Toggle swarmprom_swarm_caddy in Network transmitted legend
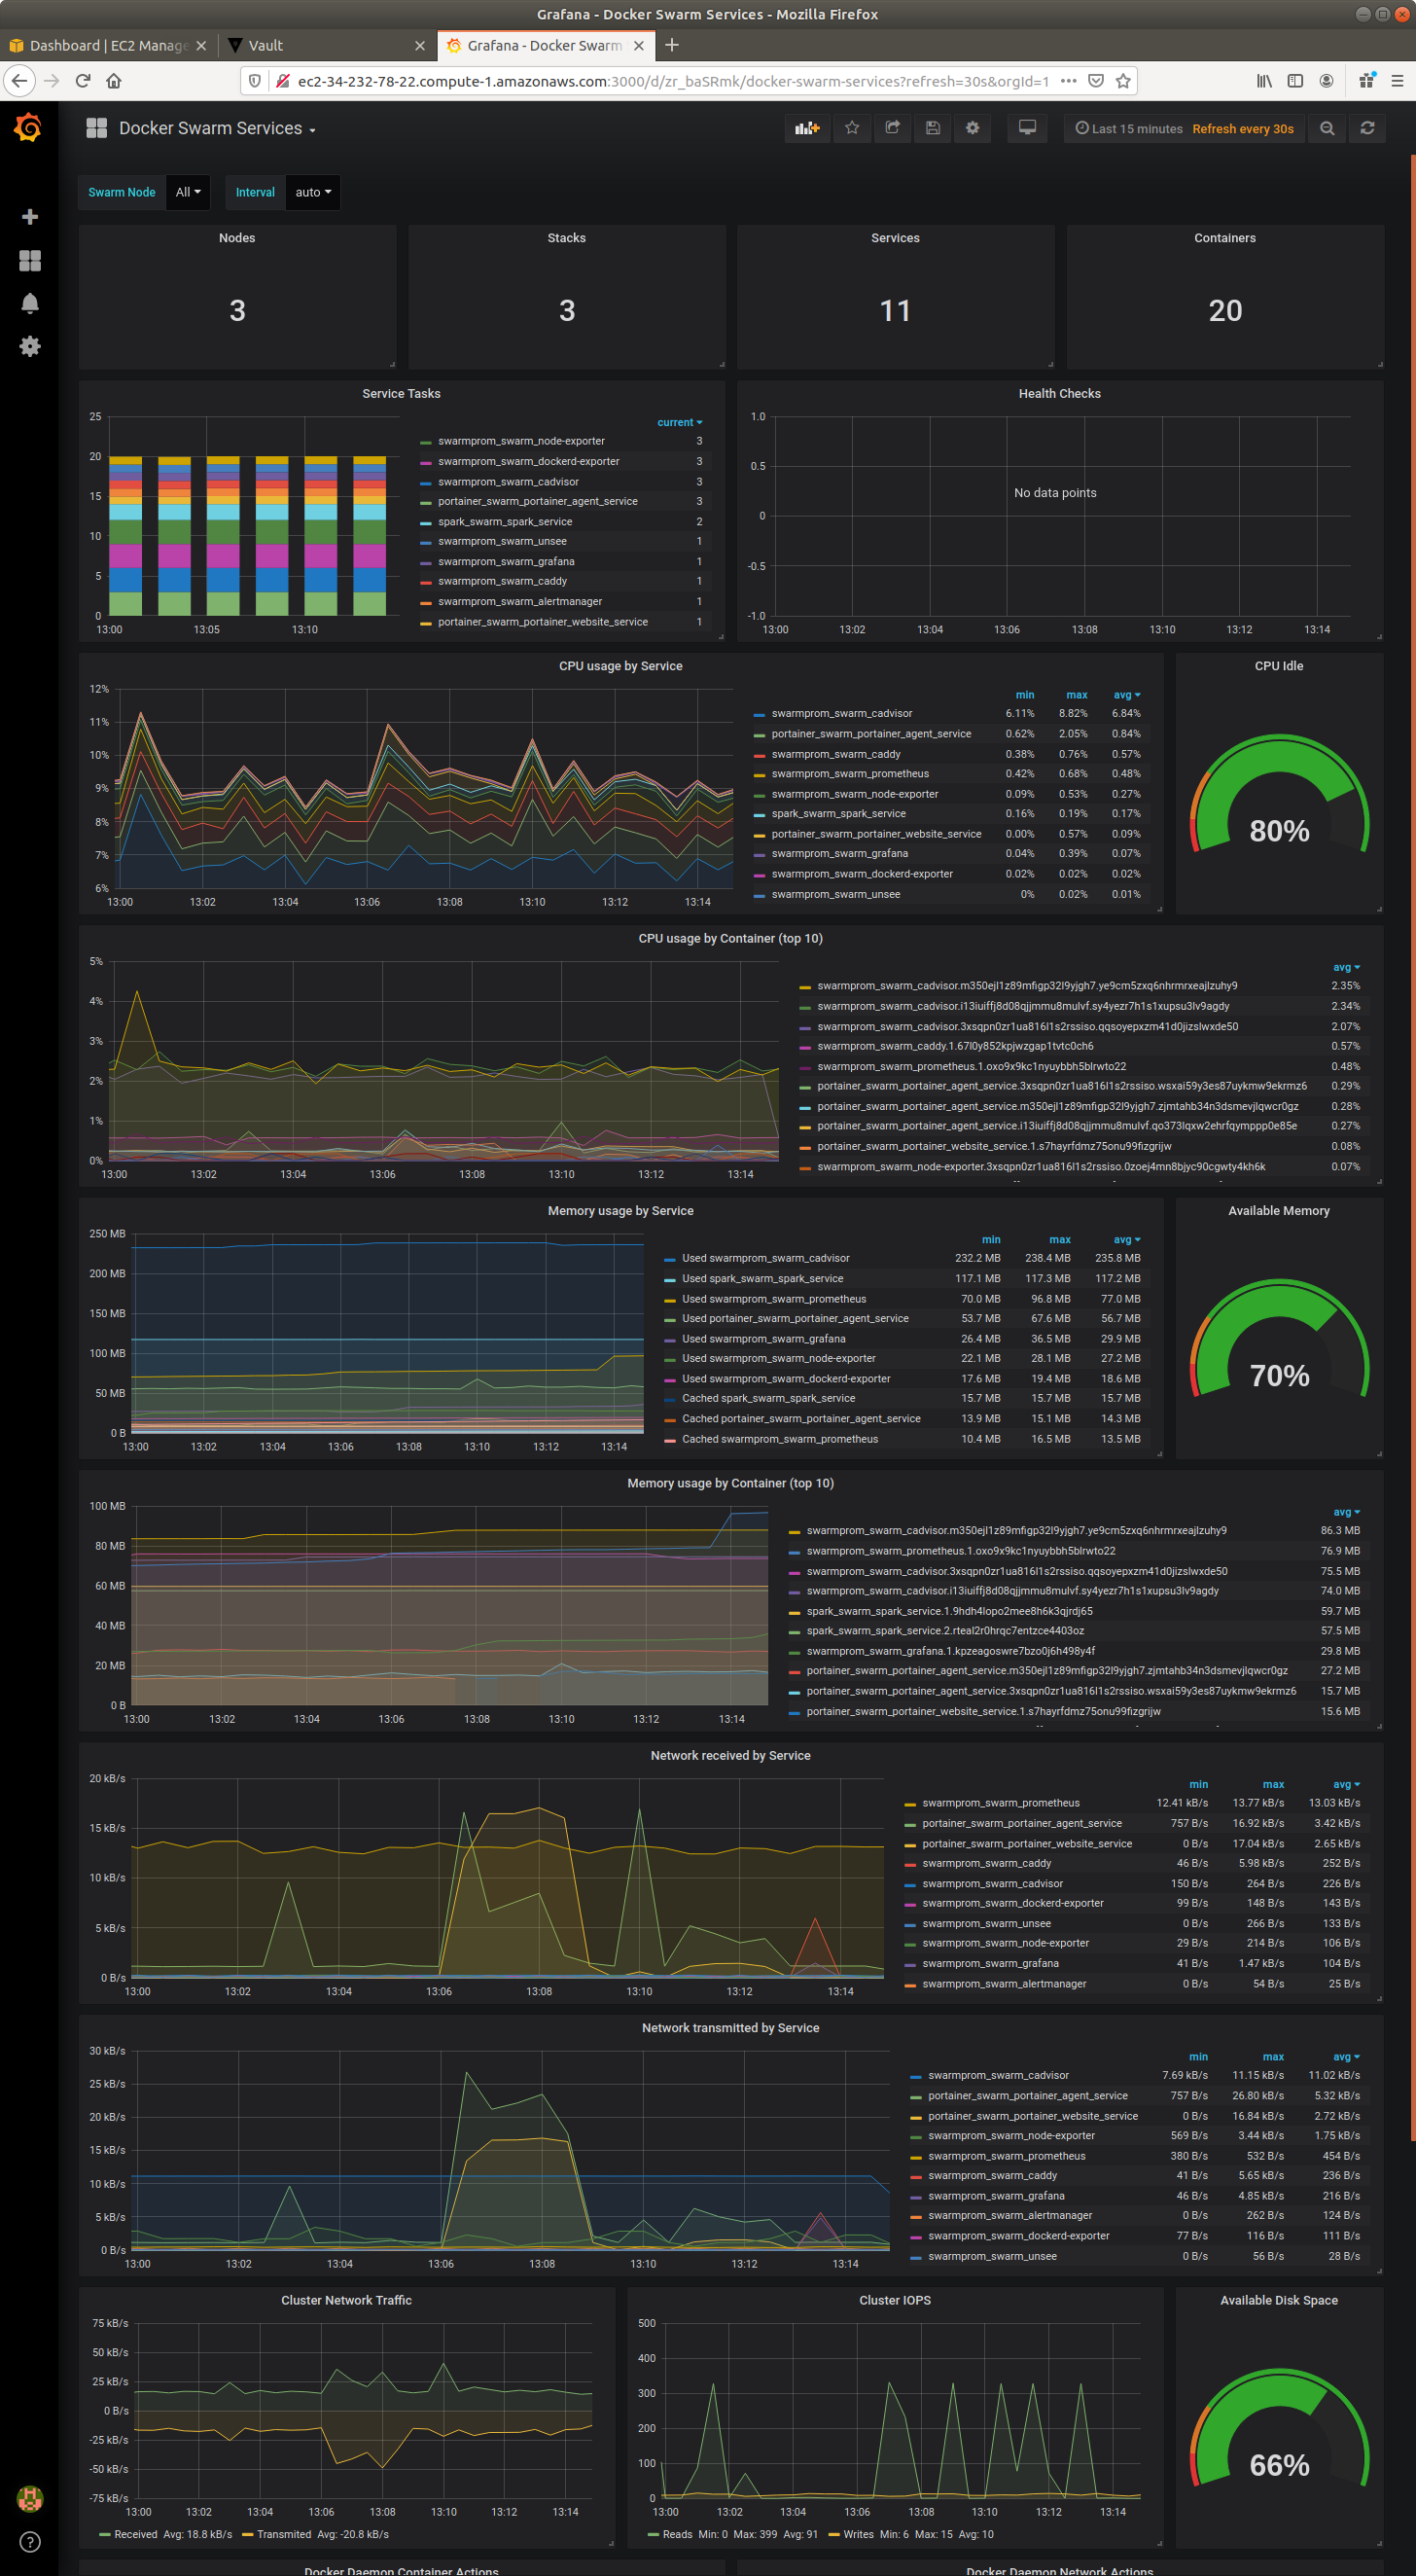 pos(992,2176)
